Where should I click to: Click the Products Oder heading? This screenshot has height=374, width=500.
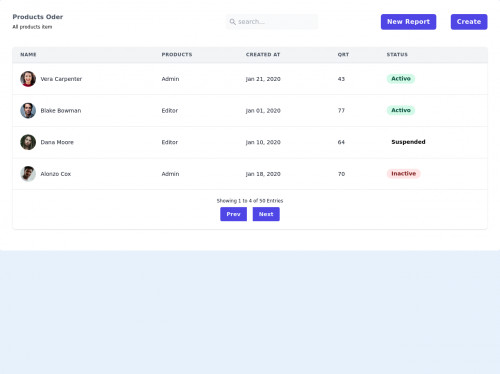coord(38,17)
